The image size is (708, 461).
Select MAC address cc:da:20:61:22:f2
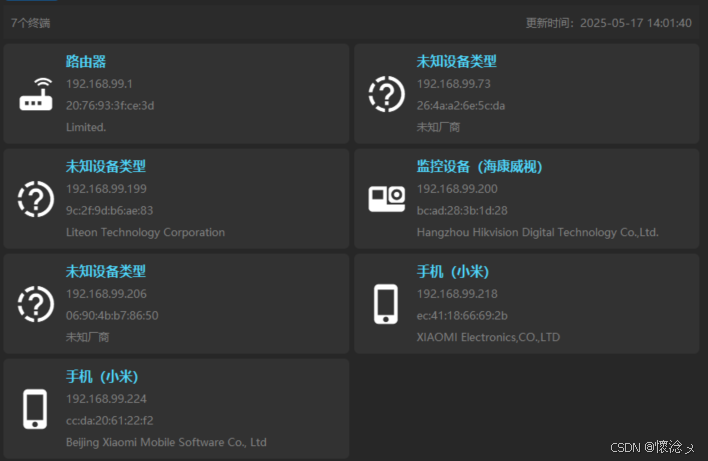110,421
